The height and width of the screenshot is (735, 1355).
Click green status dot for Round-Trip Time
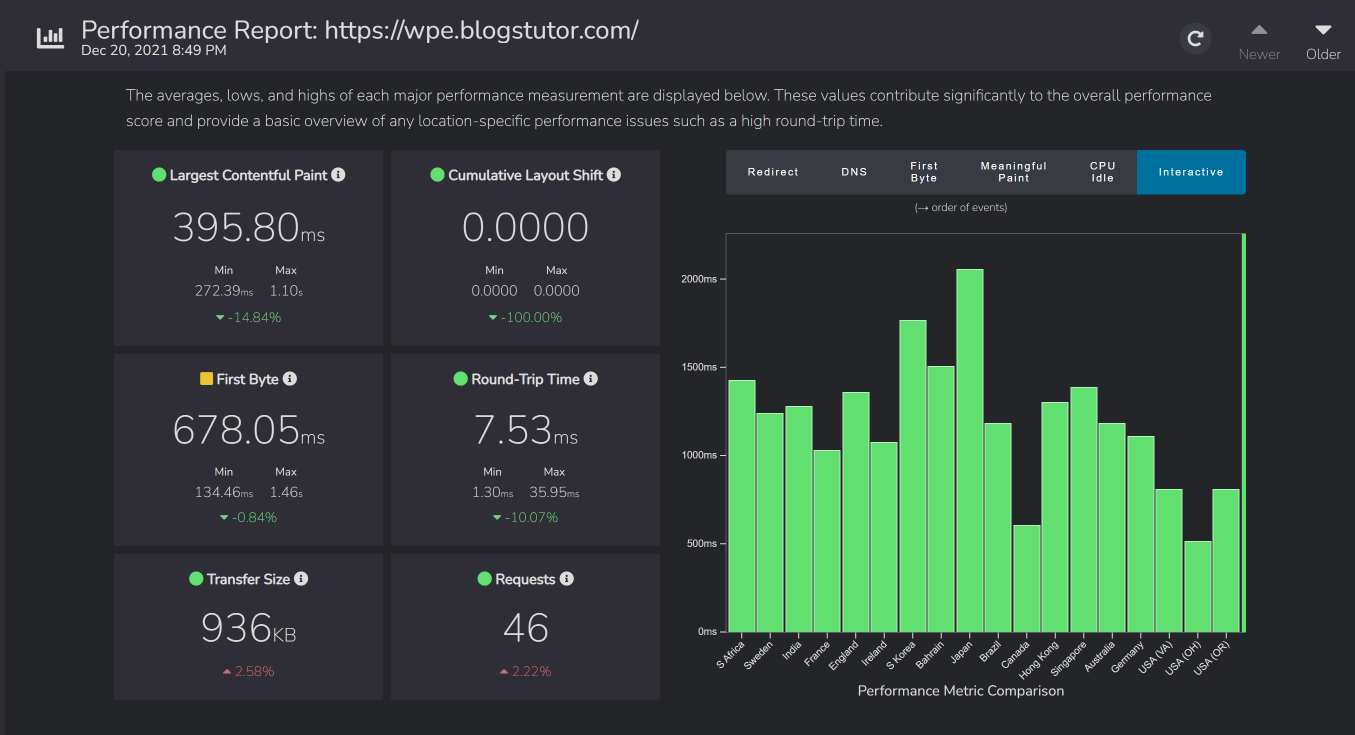coord(461,379)
